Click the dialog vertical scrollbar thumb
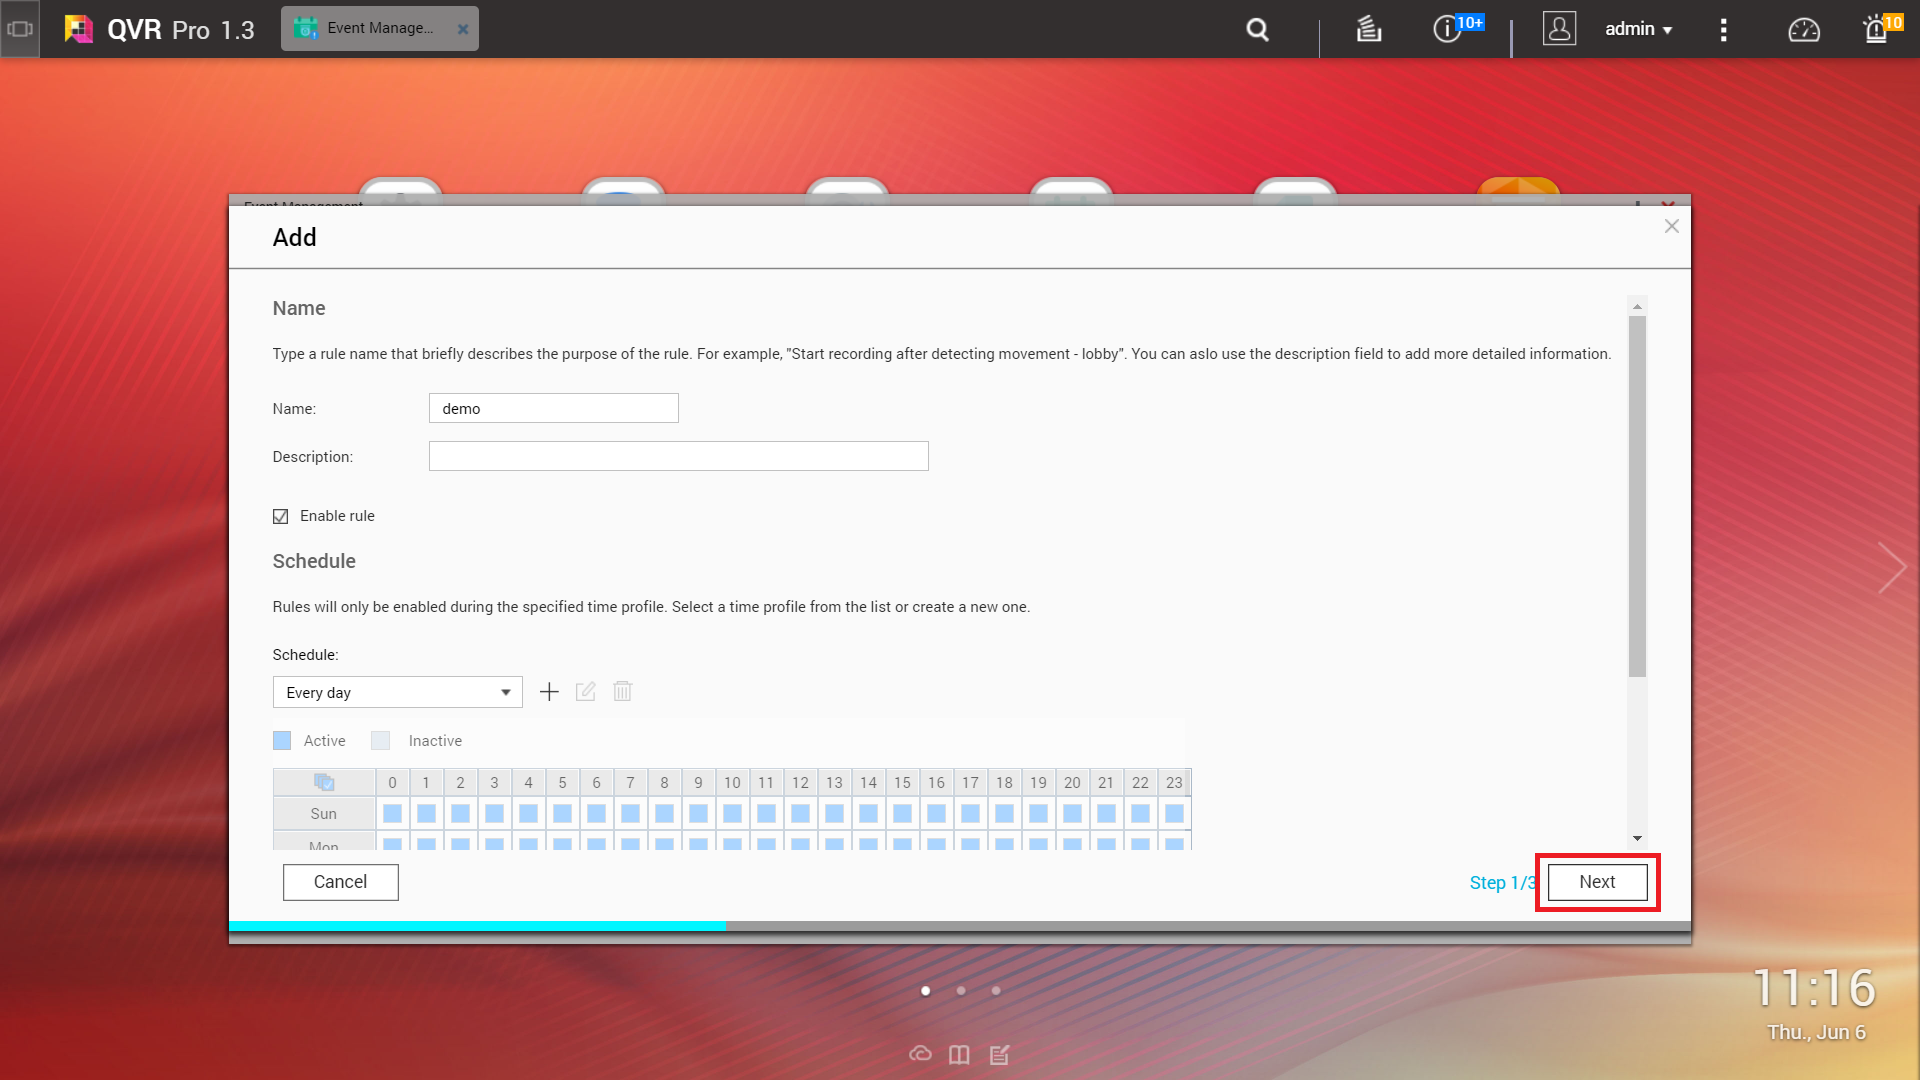Image resolution: width=1920 pixels, height=1080 pixels. pos(1637,497)
